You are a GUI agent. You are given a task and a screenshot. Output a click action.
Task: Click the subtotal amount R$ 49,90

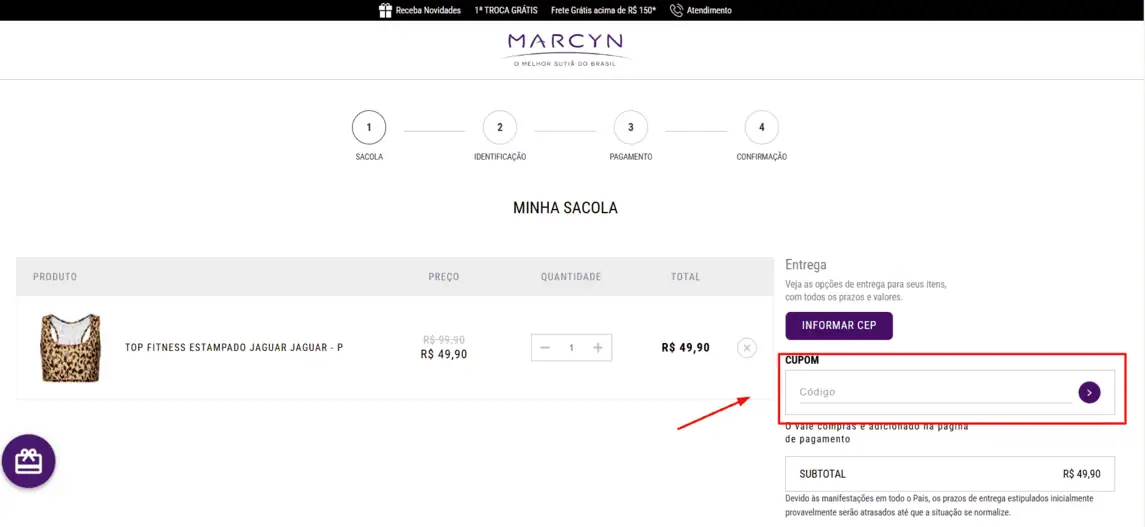coord(1081,474)
